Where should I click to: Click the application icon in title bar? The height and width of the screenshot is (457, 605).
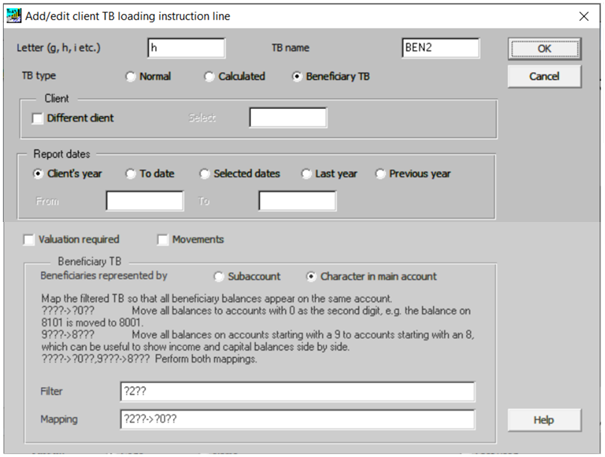pyautogui.click(x=14, y=16)
